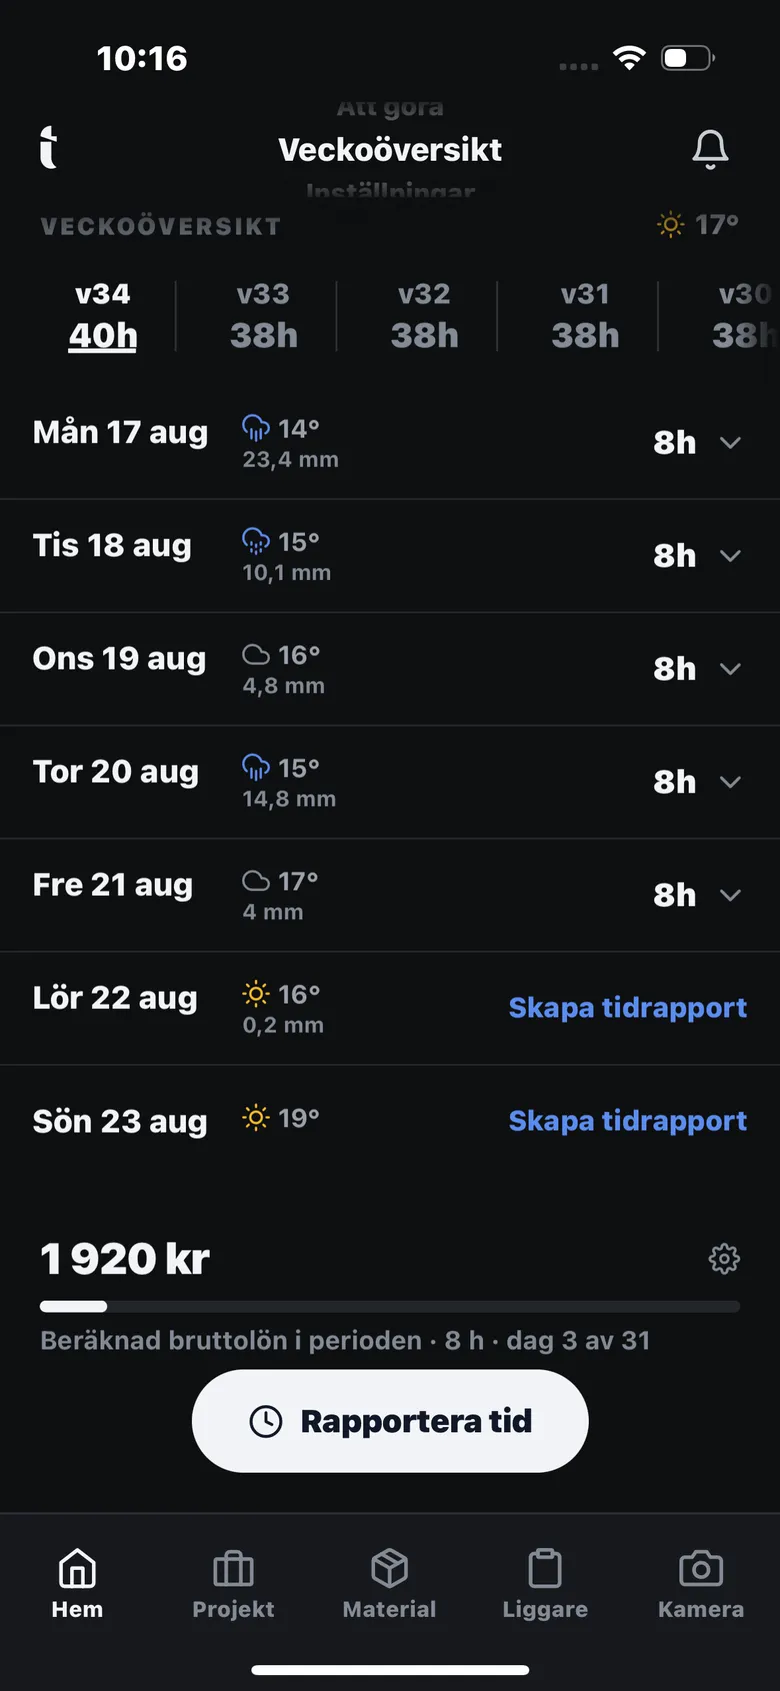The image size is (780, 1691).
Task: Tap the app logo in header
Action: pyautogui.click(x=48, y=148)
